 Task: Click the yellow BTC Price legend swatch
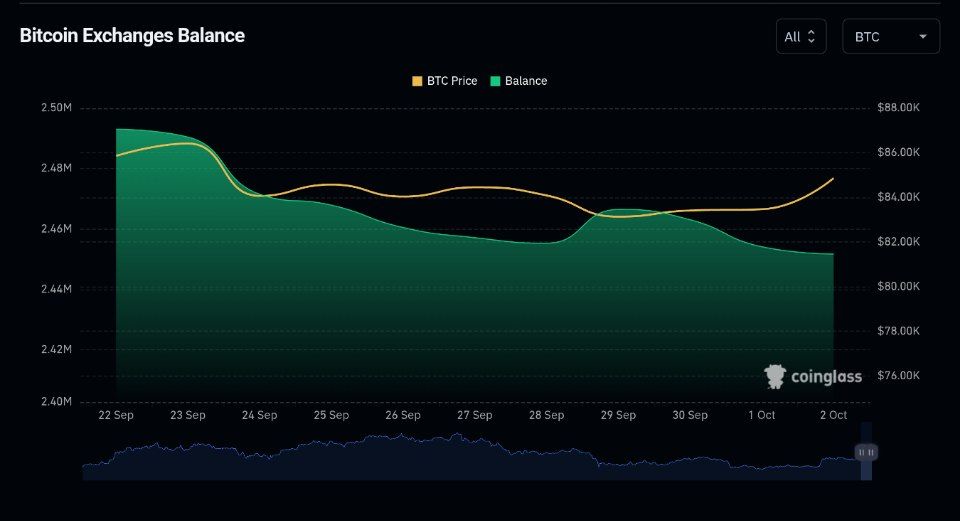(417, 81)
